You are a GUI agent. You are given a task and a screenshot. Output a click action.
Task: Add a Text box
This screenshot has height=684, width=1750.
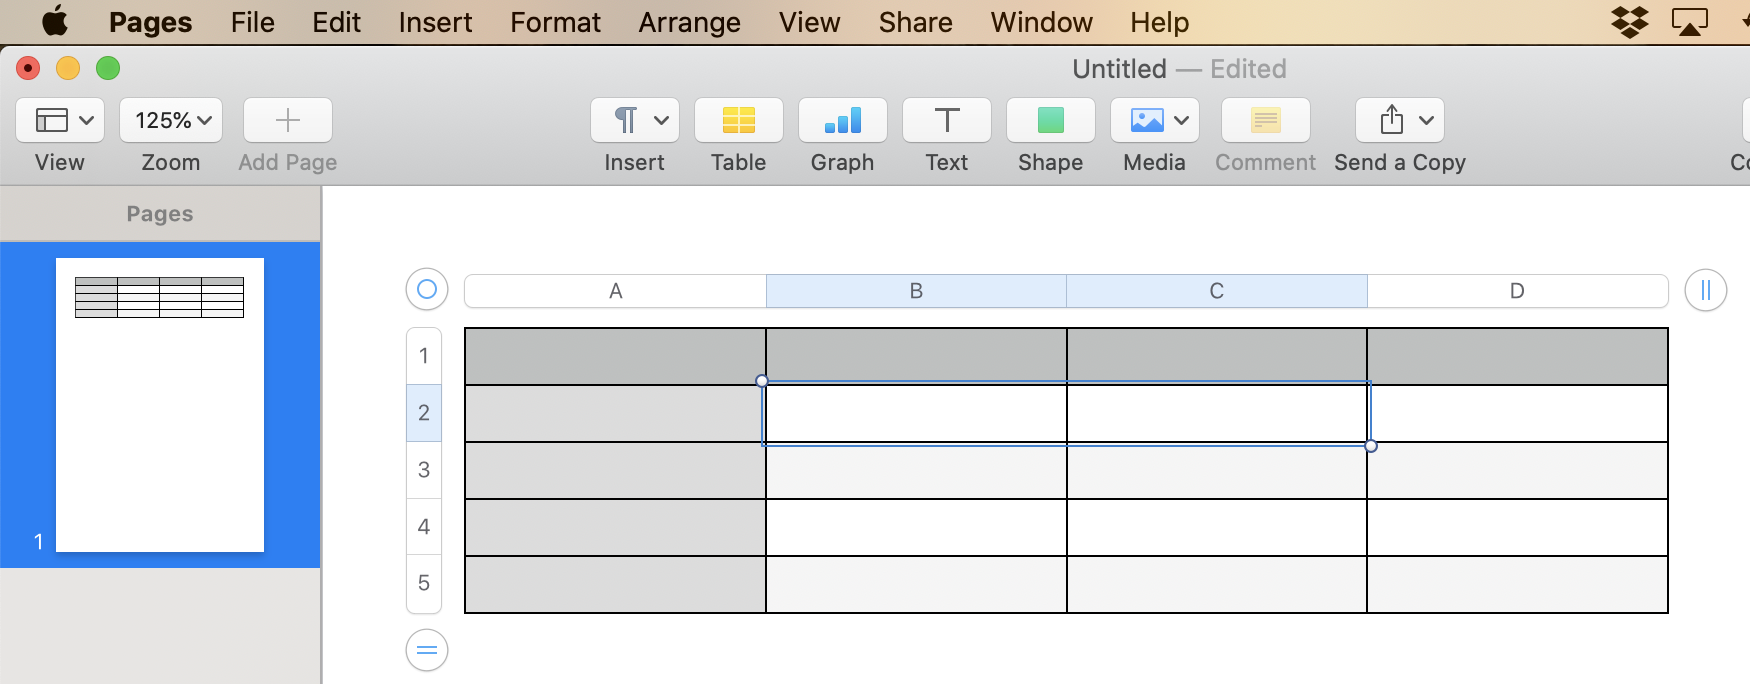tap(946, 121)
